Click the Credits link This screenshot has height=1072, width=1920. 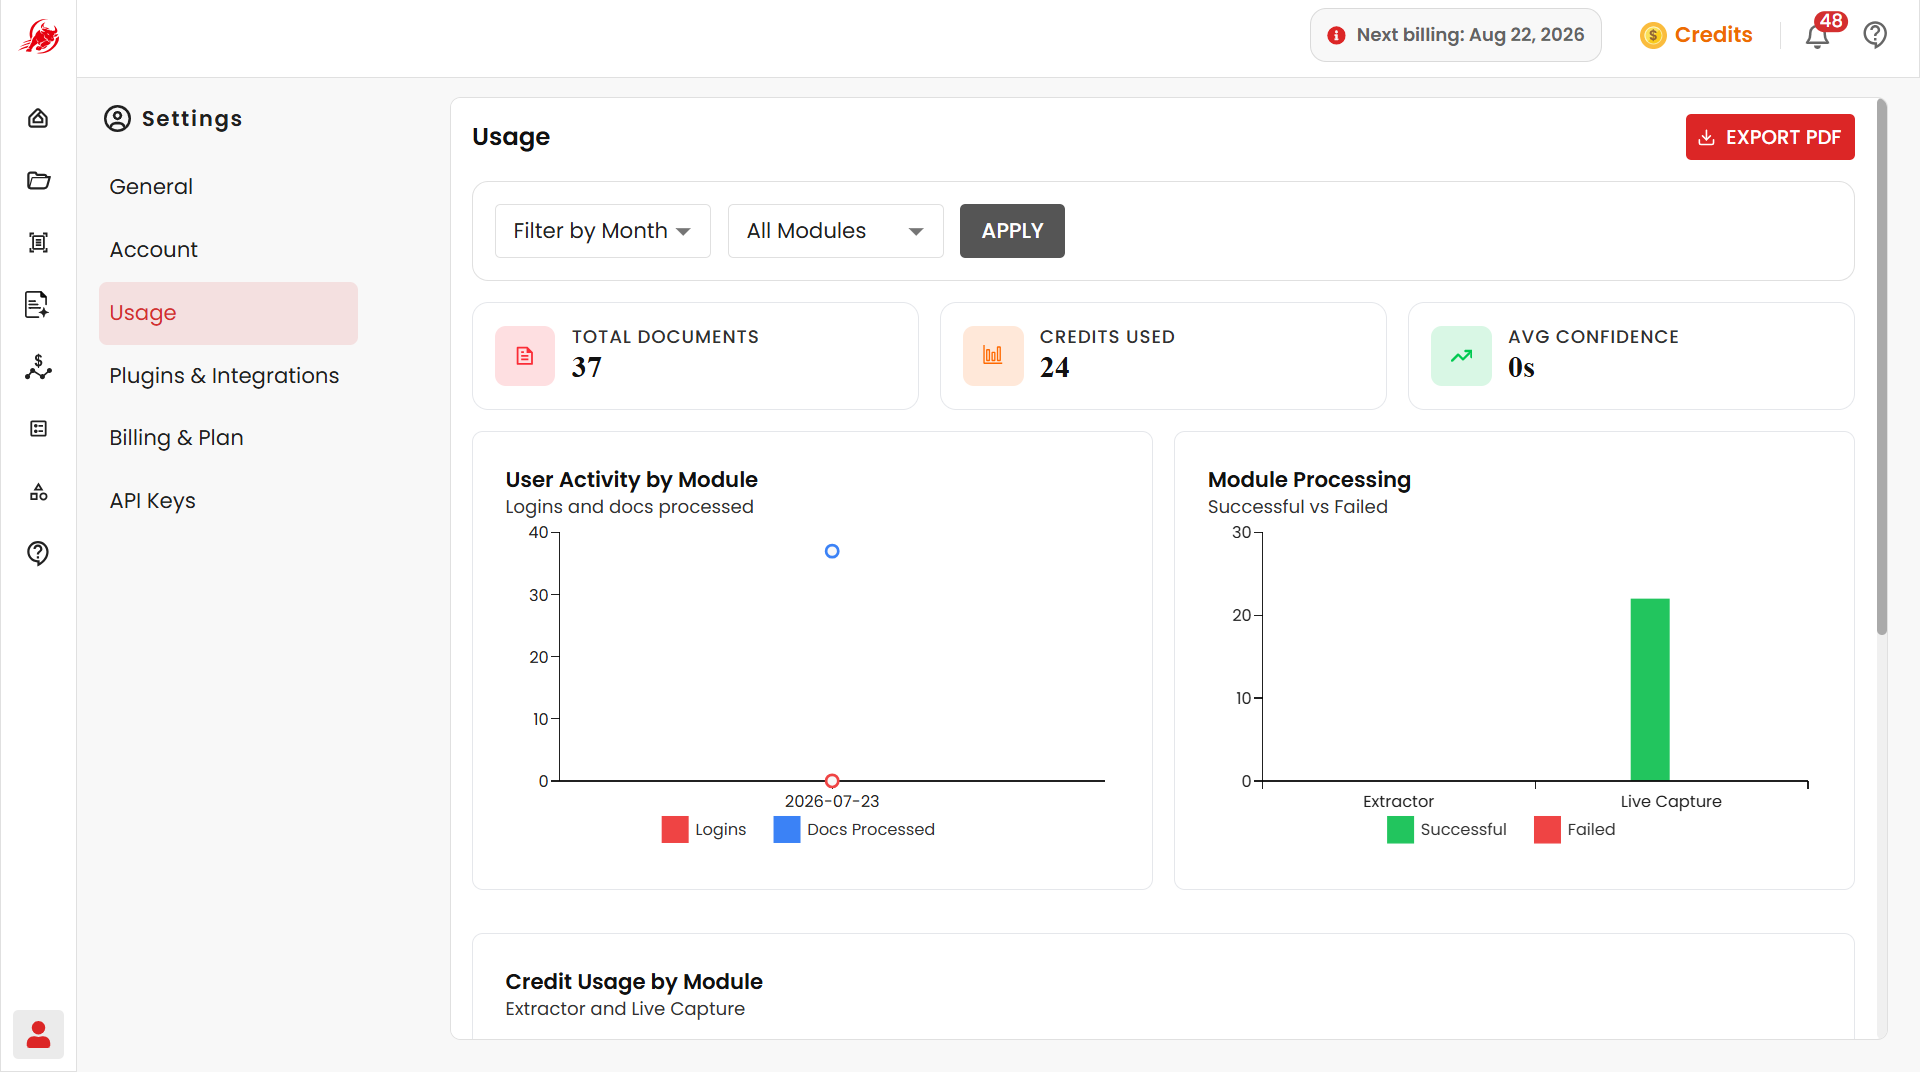tap(1713, 35)
